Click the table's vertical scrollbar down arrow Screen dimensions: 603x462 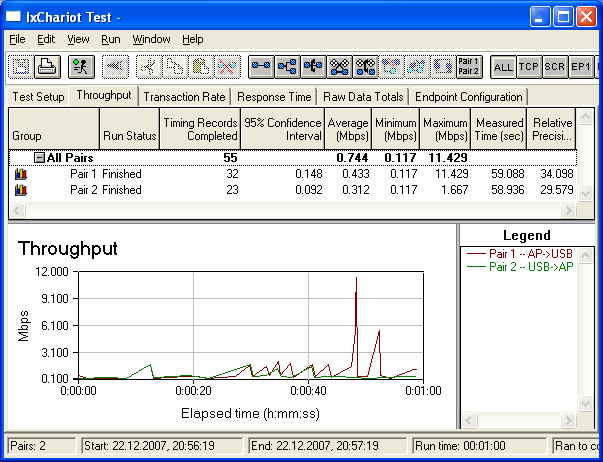(x=585, y=193)
